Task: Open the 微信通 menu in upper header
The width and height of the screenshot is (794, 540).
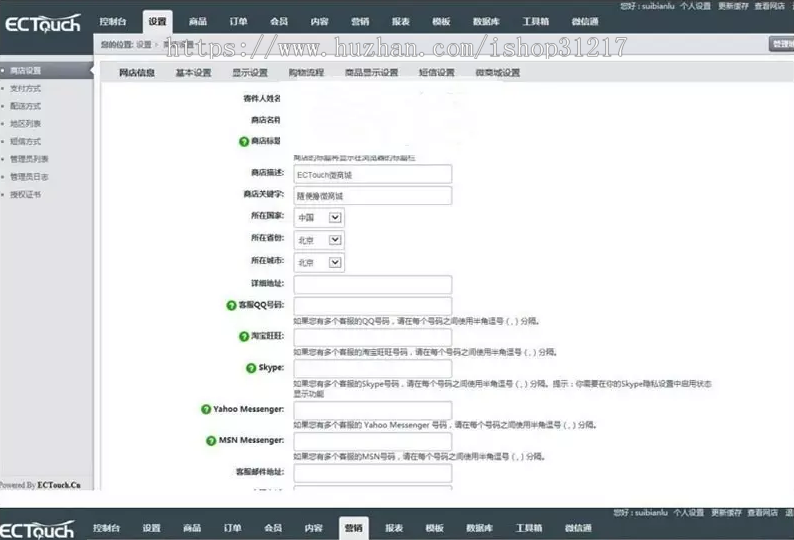Action: [585, 22]
